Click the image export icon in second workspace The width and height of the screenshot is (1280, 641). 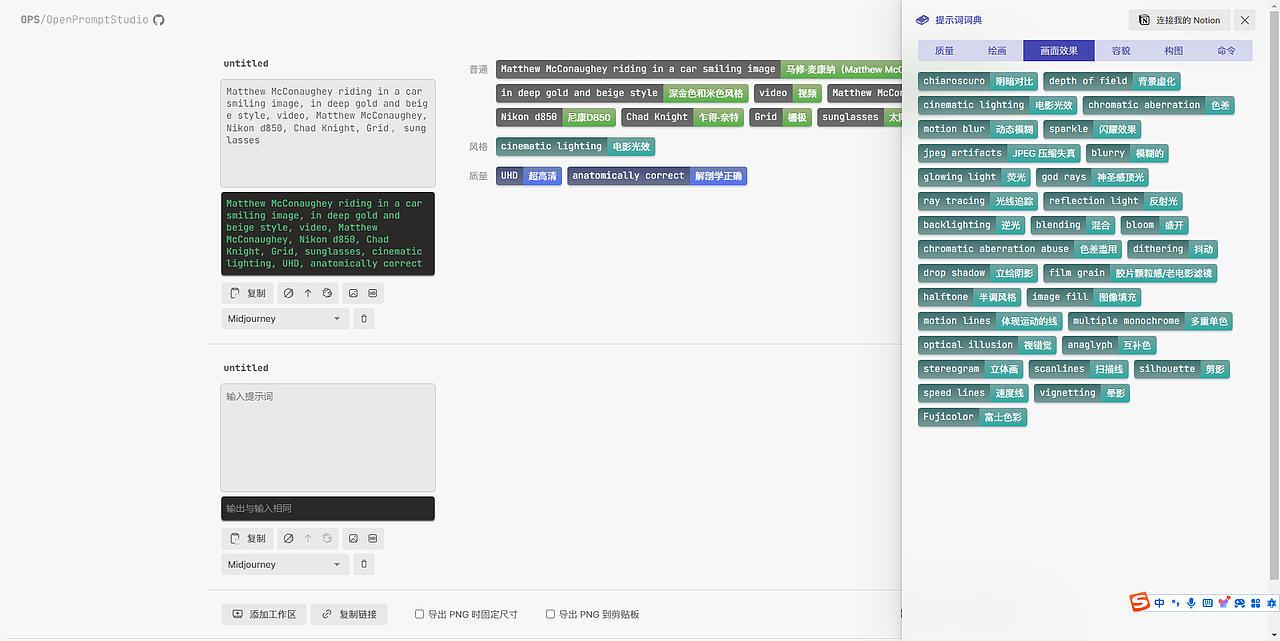pyautogui.click(x=353, y=538)
